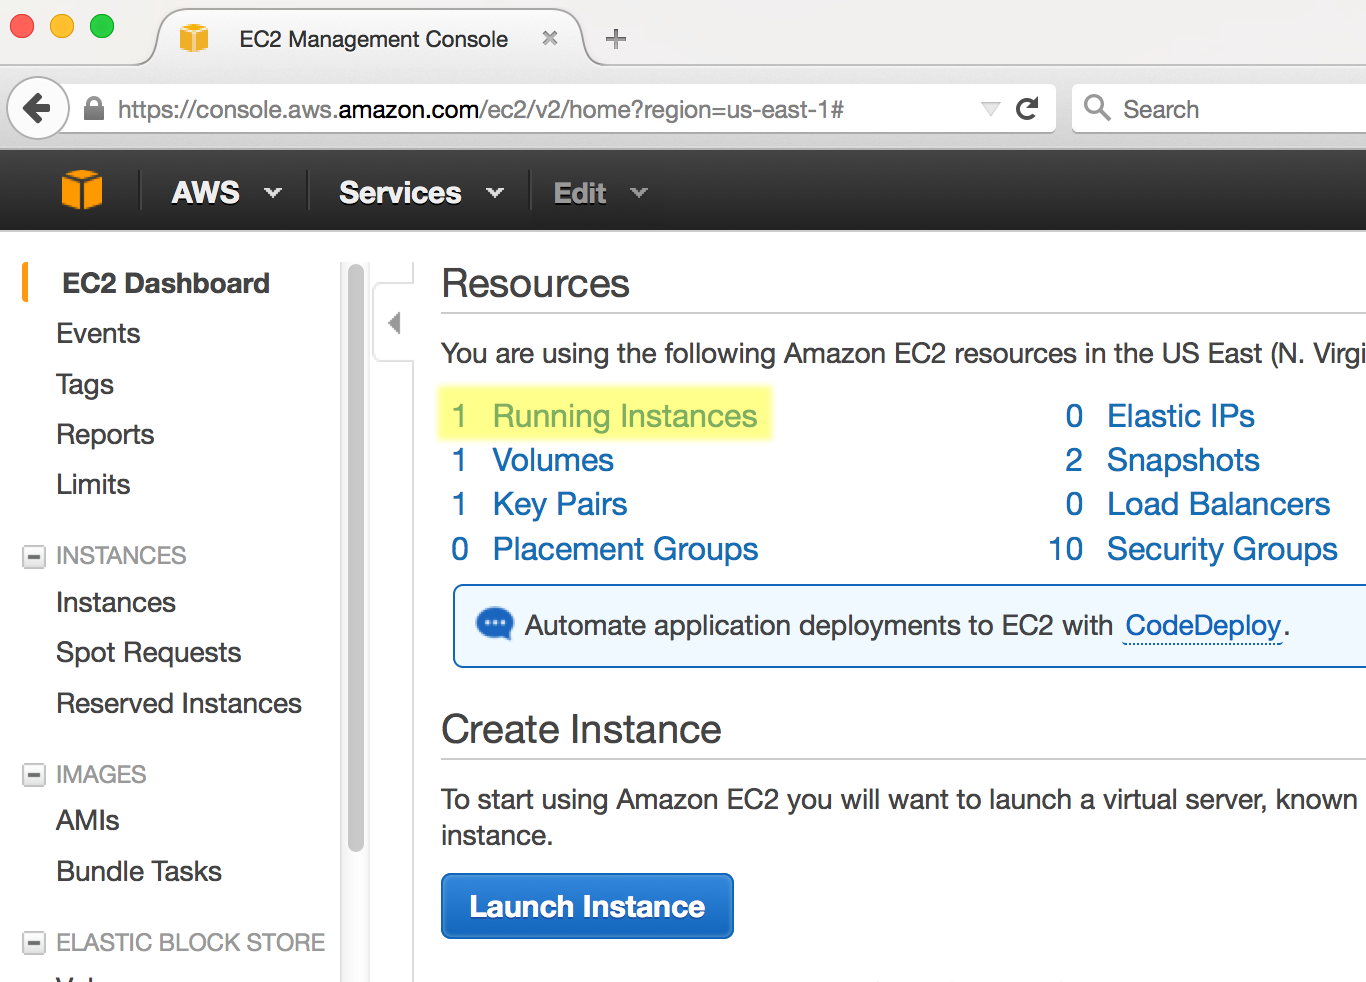Viewport: 1366px width, 982px height.
Task: Open the AWS dropdown menu
Action: point(226,192)
